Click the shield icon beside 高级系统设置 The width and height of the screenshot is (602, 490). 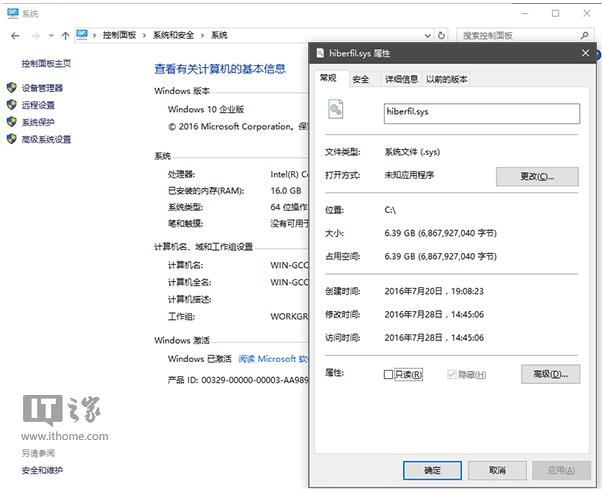click(11, 139)
